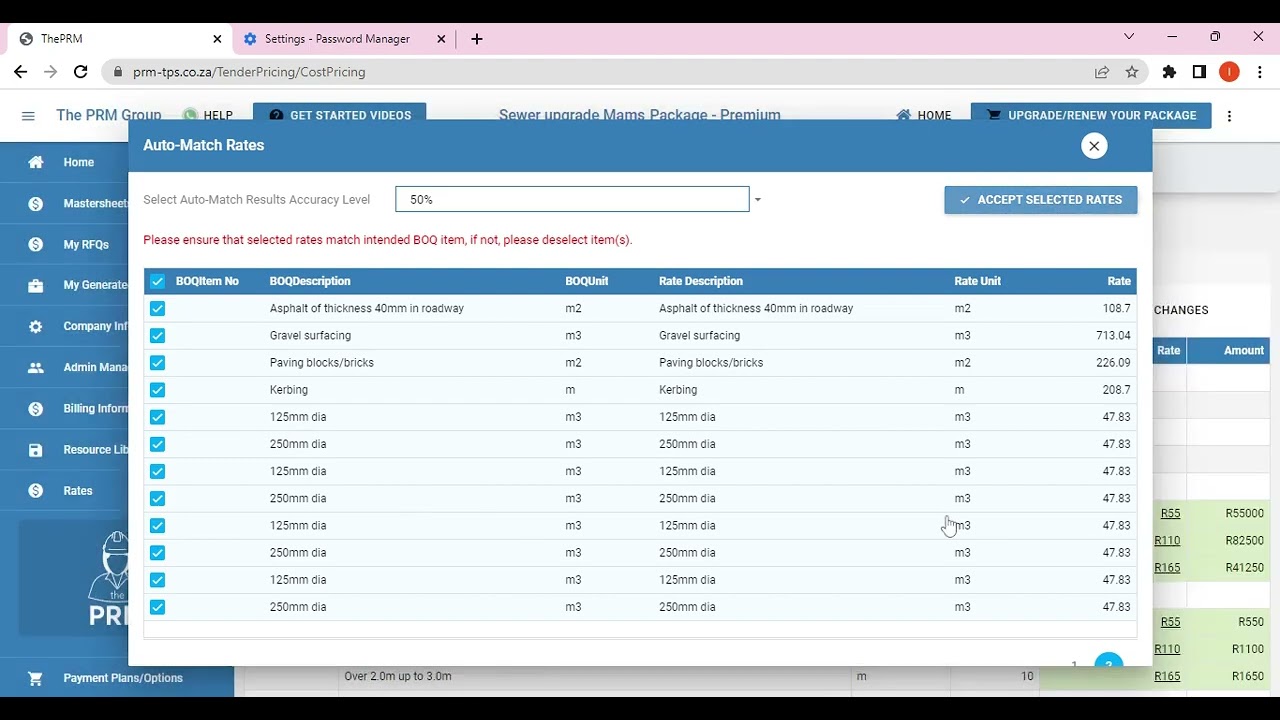Open the accuracy level dropdown arrow
Image resolution: width=1280 pixels, height=720 pixels.
coord(757,200)
